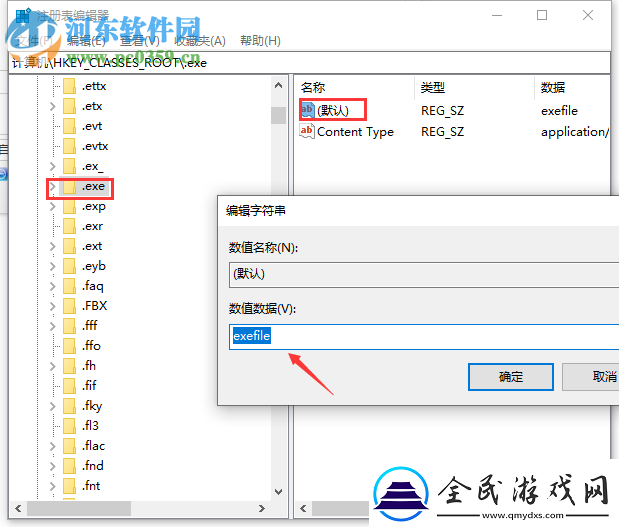The height and width of the screenshot is (527, 619).
Task: Click the .ffo folder icon
Action: point(69,346)
